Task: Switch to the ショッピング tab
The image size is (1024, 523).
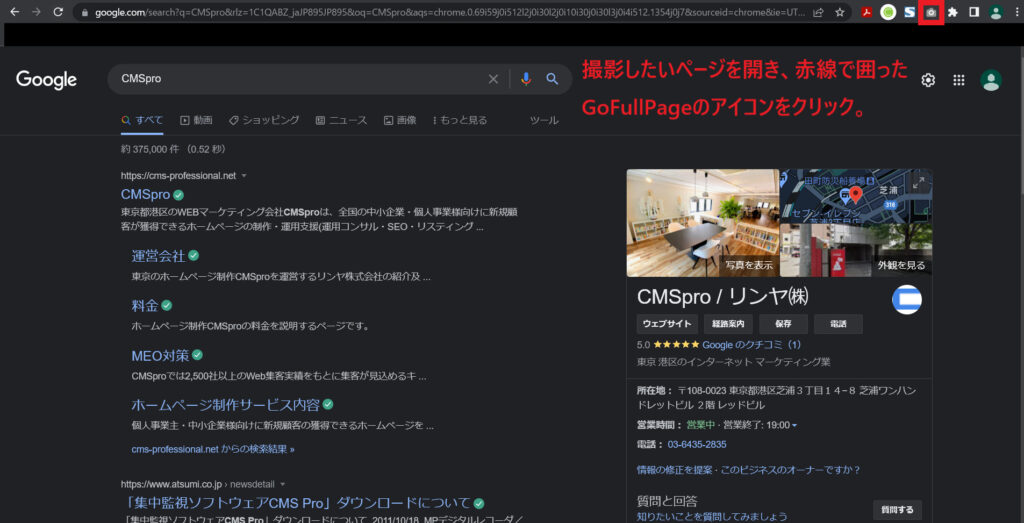Action: pos(264,120)
